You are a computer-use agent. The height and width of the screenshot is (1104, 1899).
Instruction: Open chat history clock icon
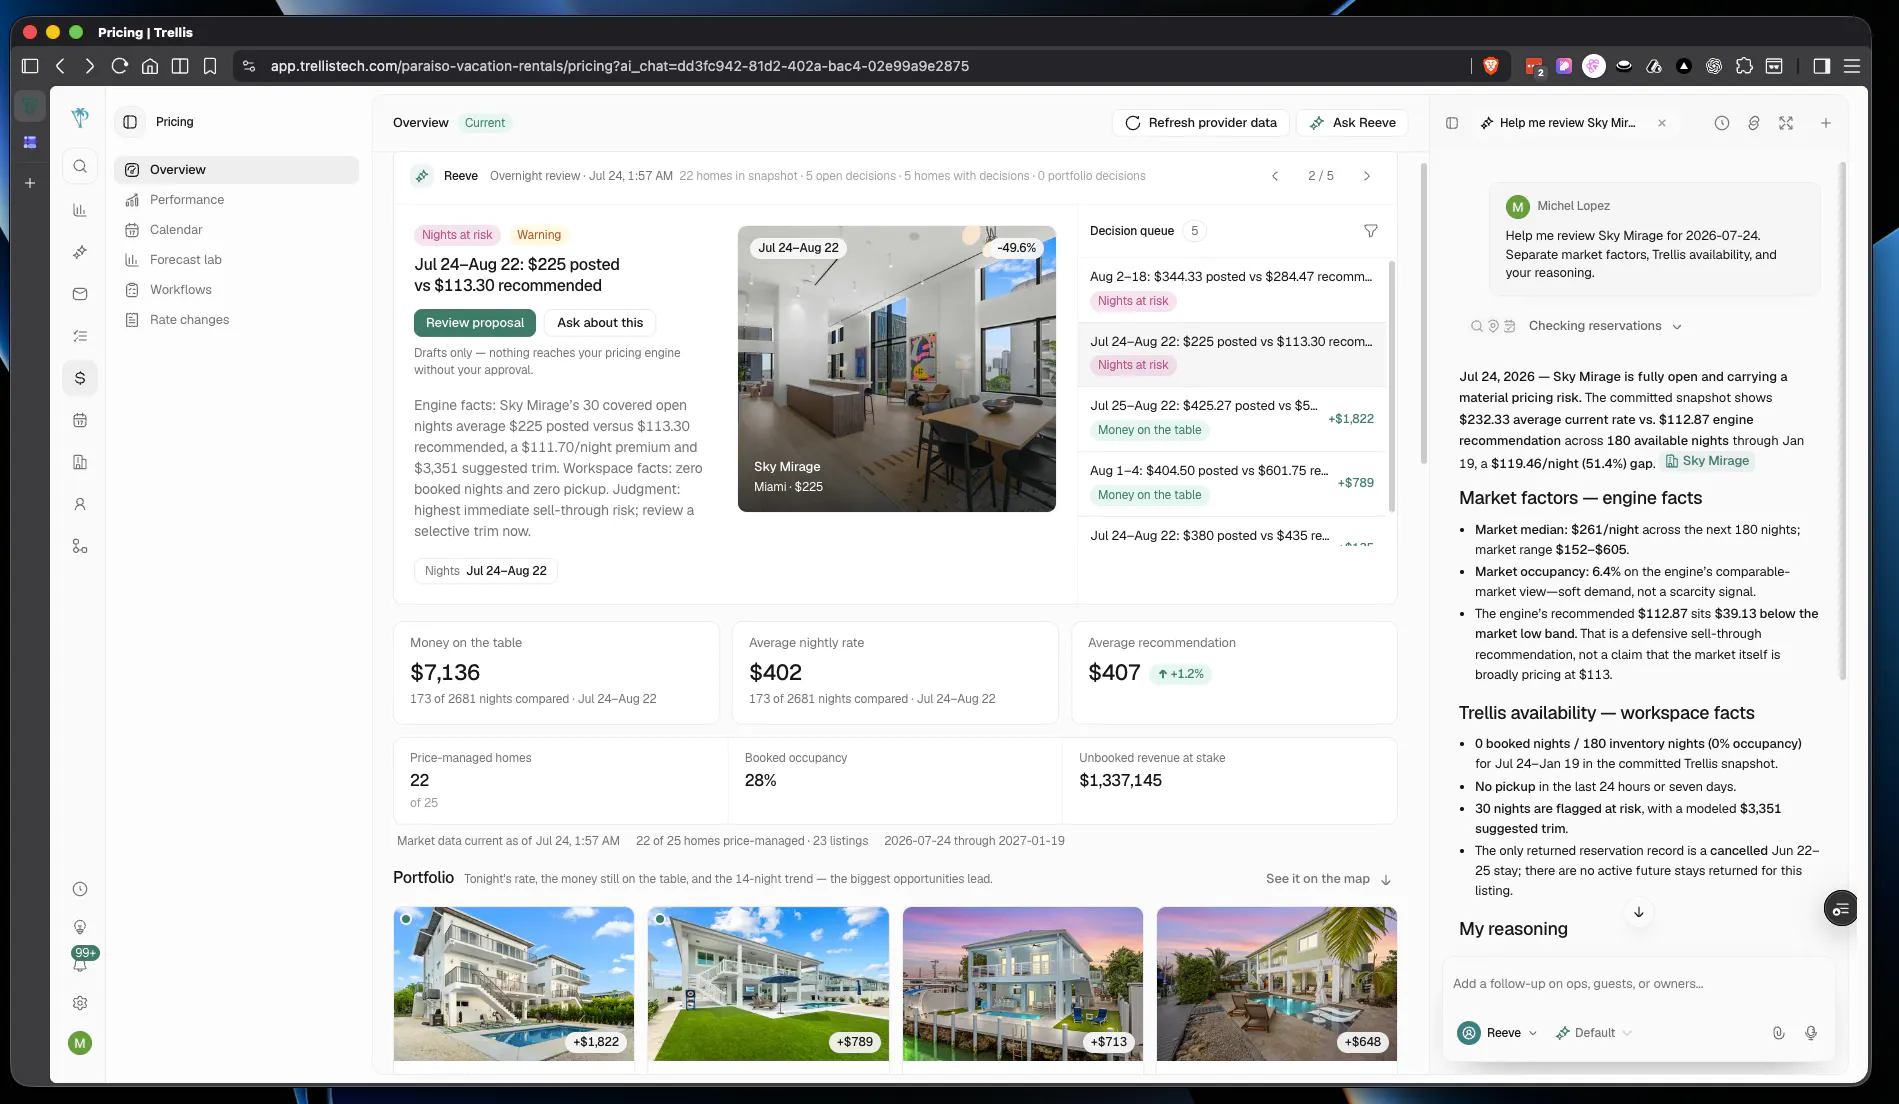1722,123
